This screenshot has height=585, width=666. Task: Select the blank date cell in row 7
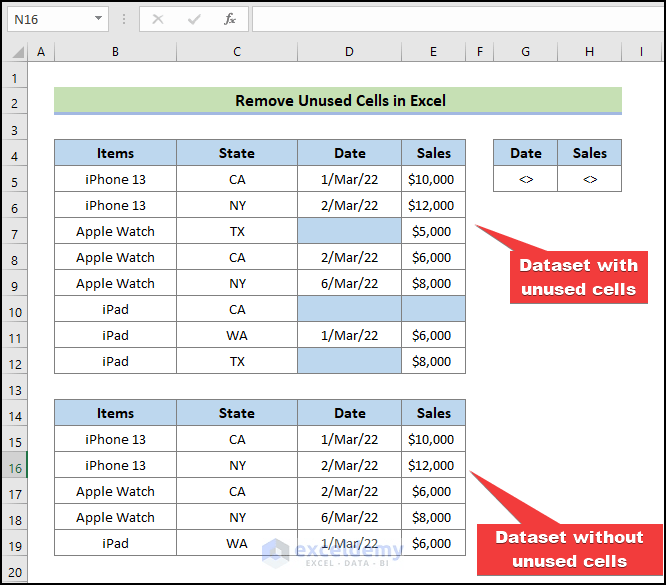(349, 231)
